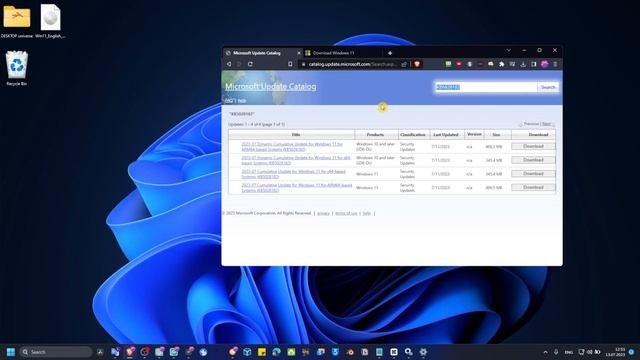This screenshot has width=640, height=360.
Task: Toggle the browser sidebar panel icon
Action: pos(533,64)
